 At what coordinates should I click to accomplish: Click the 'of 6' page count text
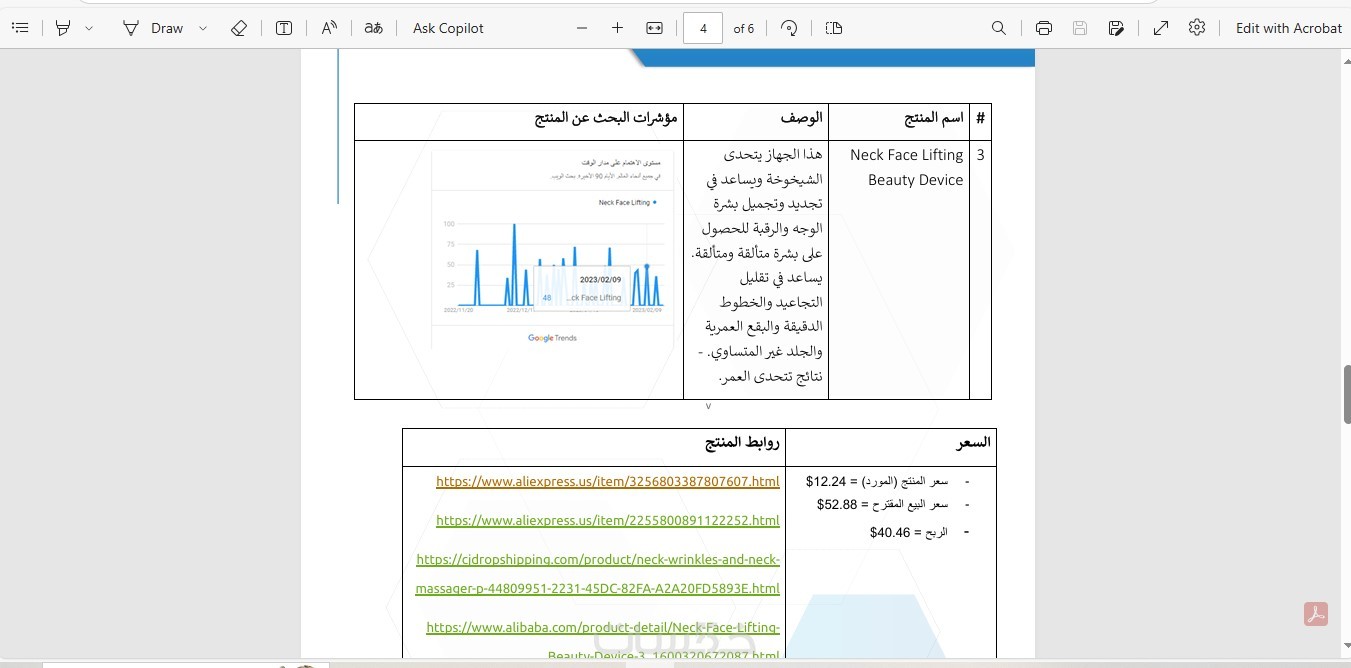coord(744,28)
